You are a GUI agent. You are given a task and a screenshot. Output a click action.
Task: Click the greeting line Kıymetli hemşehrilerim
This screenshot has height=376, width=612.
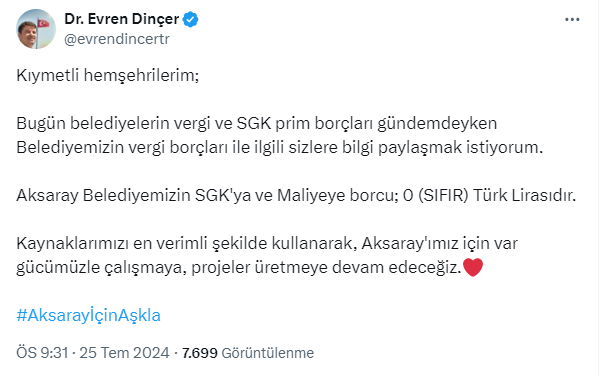(x=108, y=75)
